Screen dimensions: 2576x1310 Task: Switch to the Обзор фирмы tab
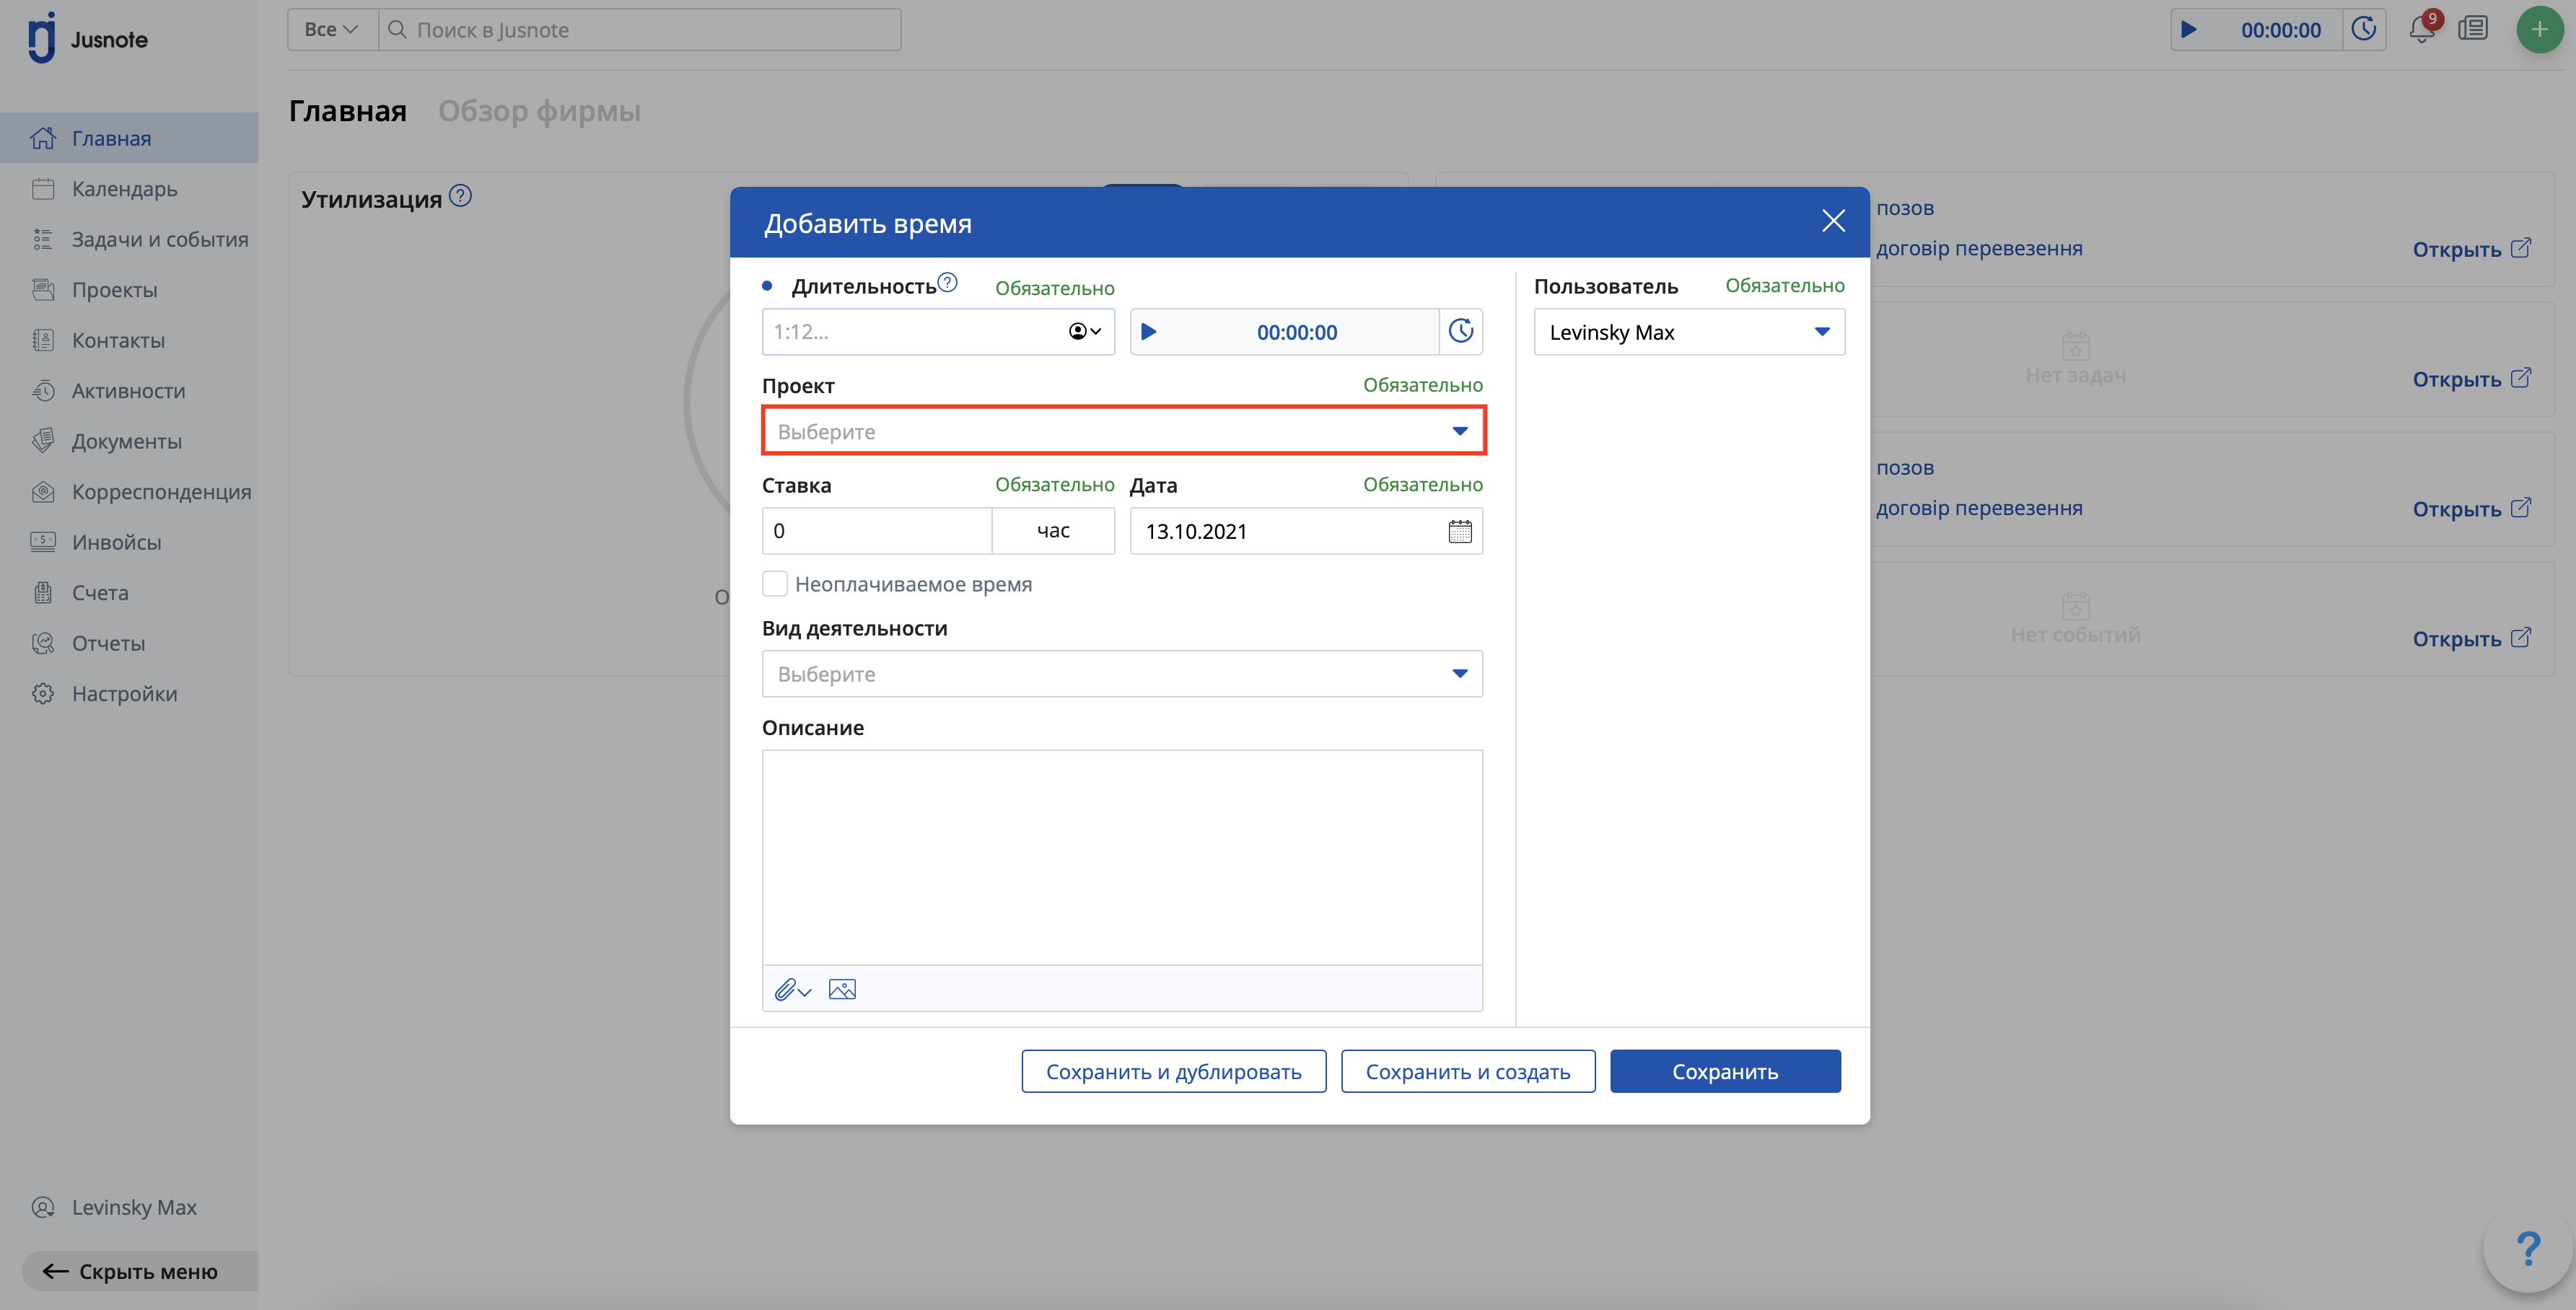coord(539,111)
